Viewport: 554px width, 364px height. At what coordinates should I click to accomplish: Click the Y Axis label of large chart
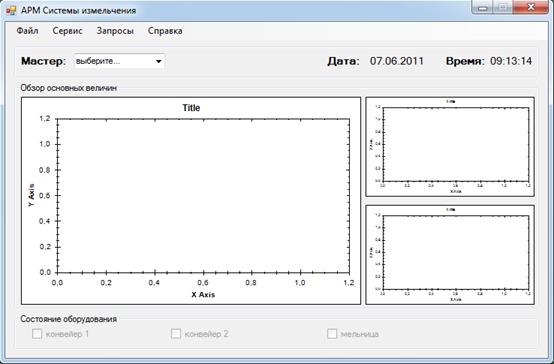pyautogui.click(x=31, y=195)
